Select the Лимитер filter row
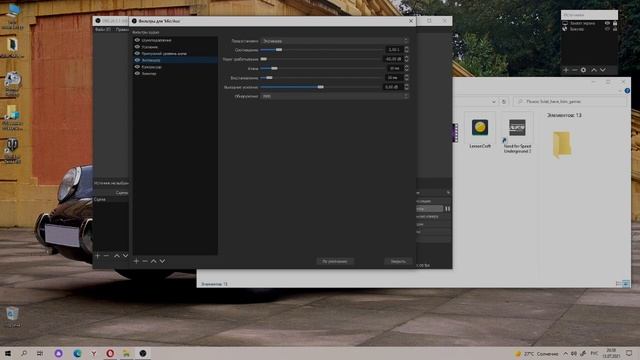 pos(175,73)
